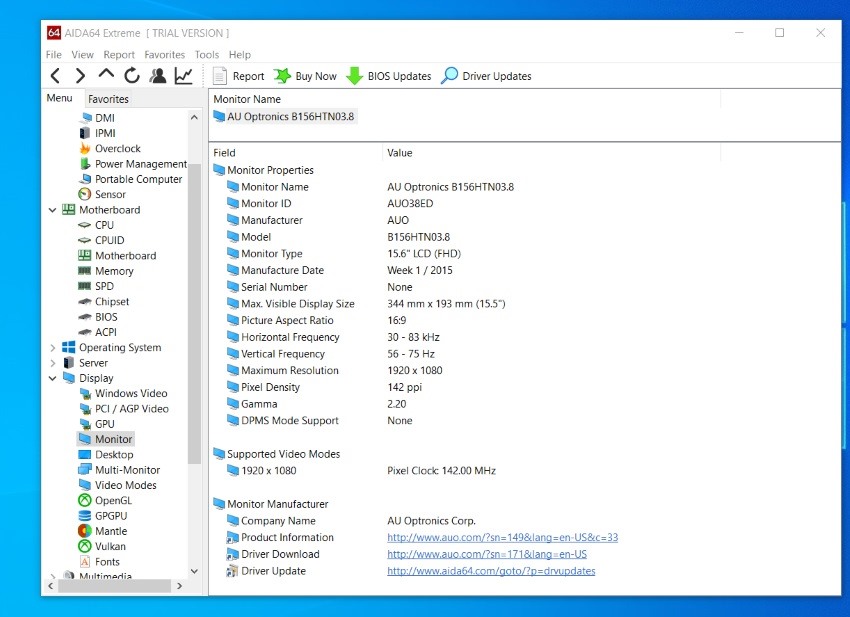Open the Favorites menu in the menu bar
The height and width of the screenshot is (617, 850).
pos(164,55)
